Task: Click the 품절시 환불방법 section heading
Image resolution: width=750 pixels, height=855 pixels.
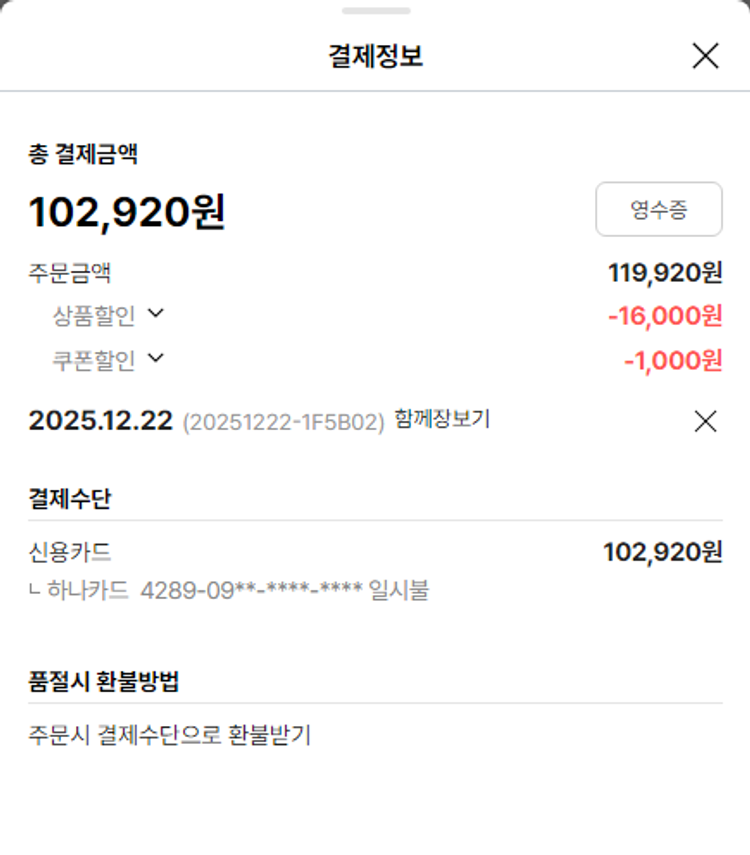Action: tap(104, 682)
